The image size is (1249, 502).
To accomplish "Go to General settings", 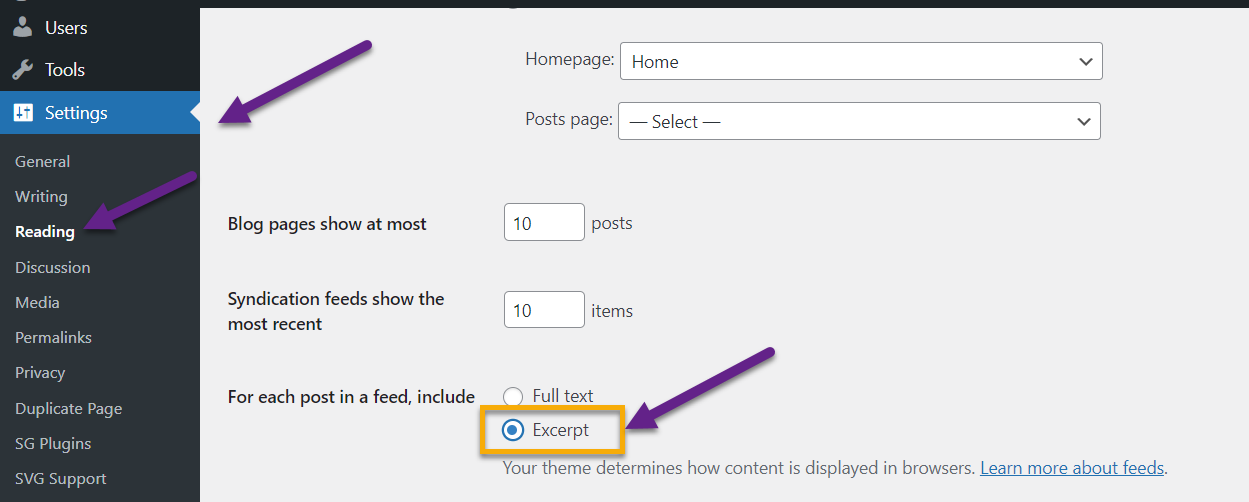I will [42, 161].
